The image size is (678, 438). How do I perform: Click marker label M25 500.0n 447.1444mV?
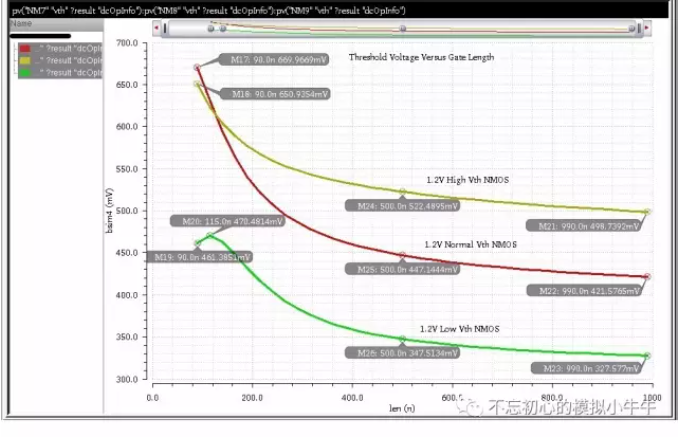click(403, 269)
